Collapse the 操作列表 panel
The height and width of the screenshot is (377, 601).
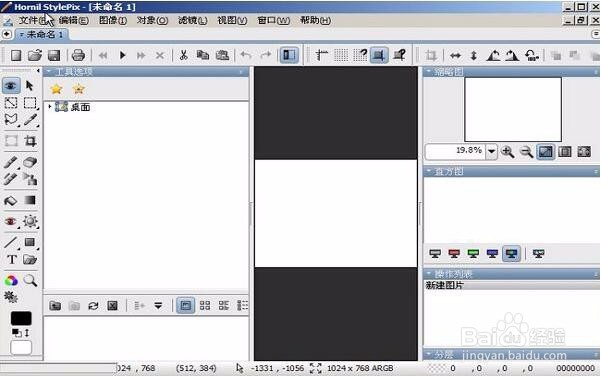(428, 274)
